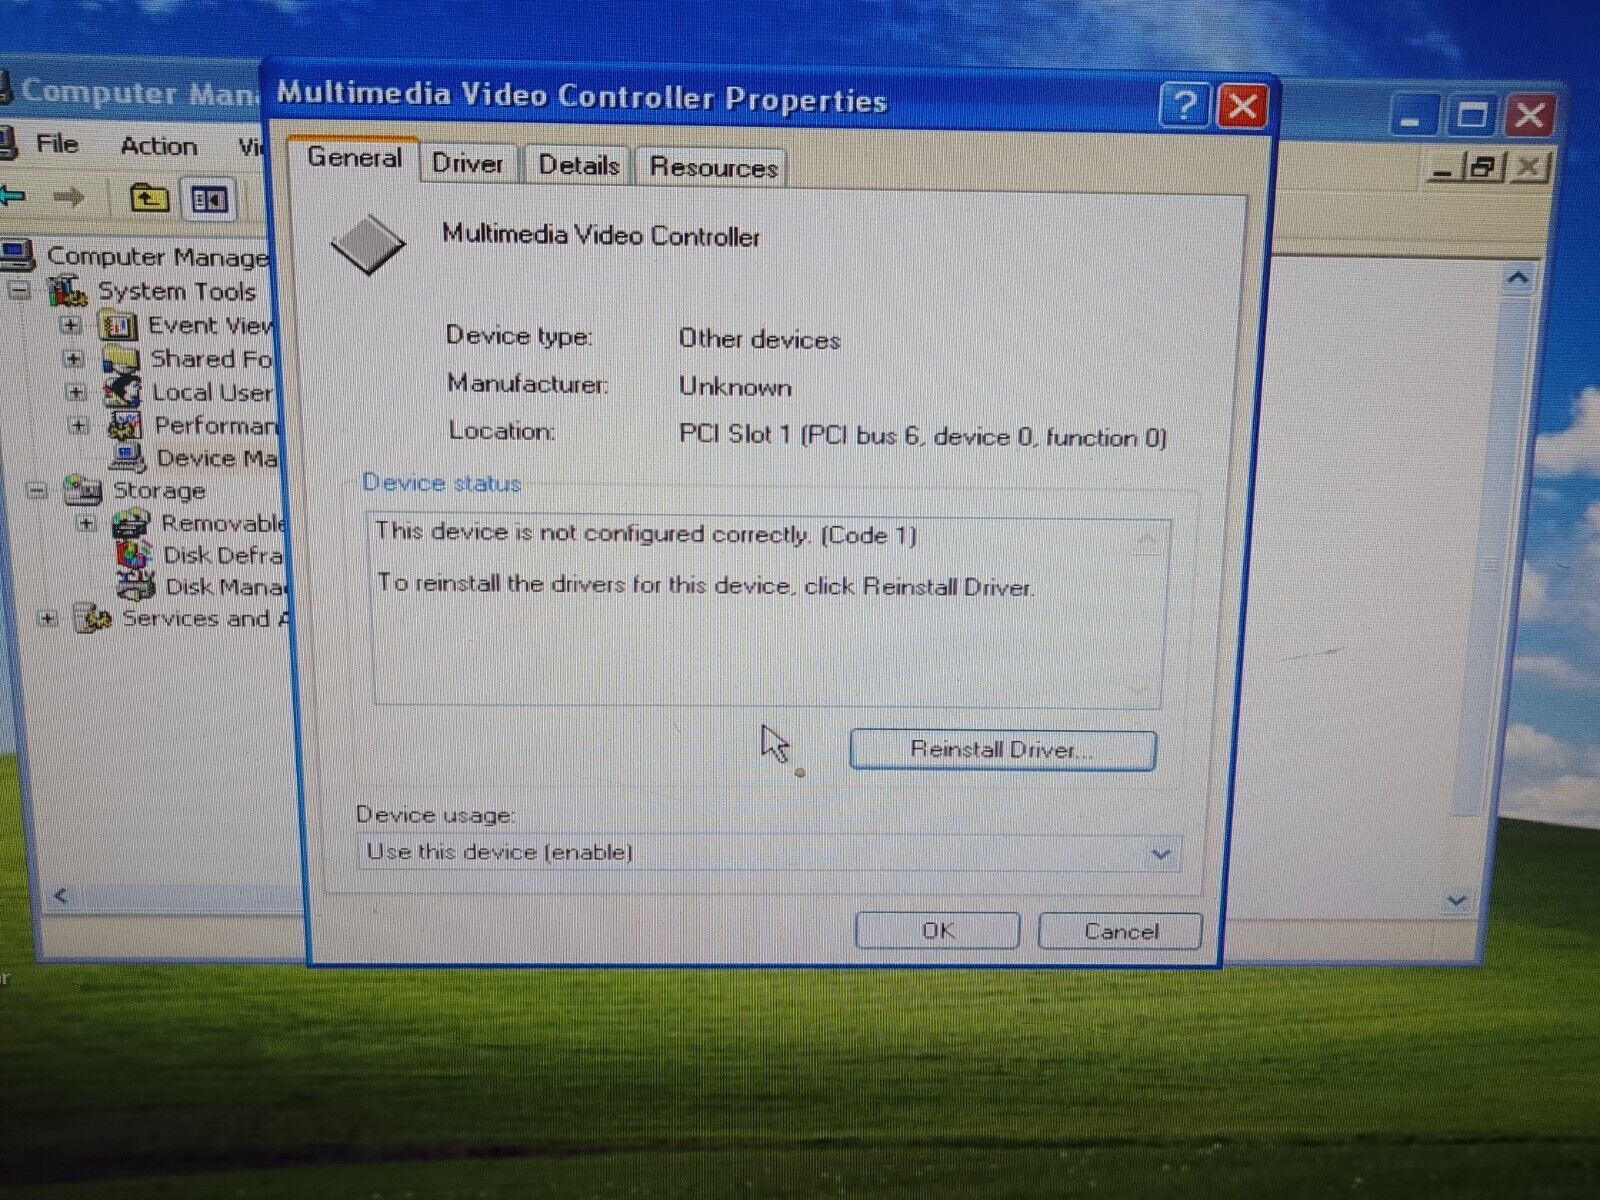This screenshot has width=1600, height=1200.
Task: Close the Computer Management window
Action: click(x=1530, y=117)
